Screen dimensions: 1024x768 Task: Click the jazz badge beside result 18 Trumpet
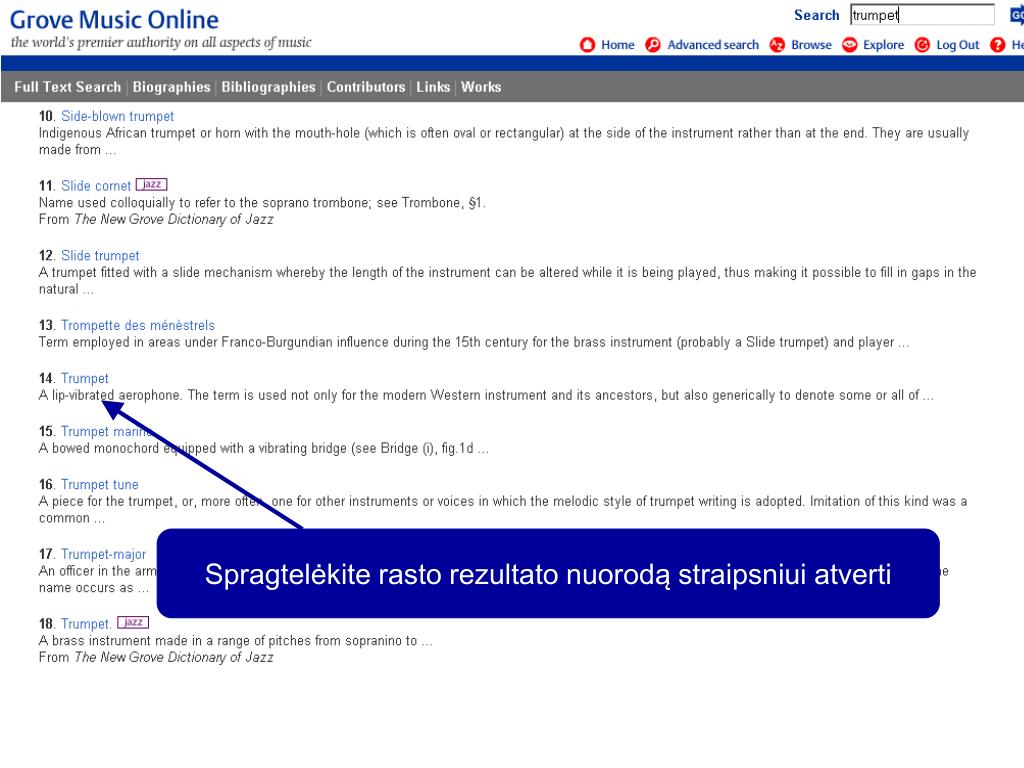pos(133,622)
